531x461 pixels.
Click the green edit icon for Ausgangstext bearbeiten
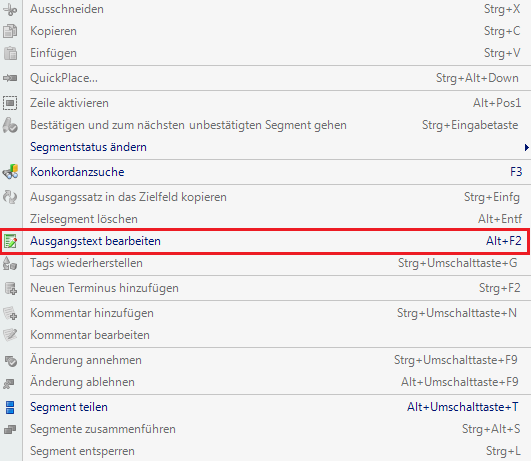coord(10,241)
